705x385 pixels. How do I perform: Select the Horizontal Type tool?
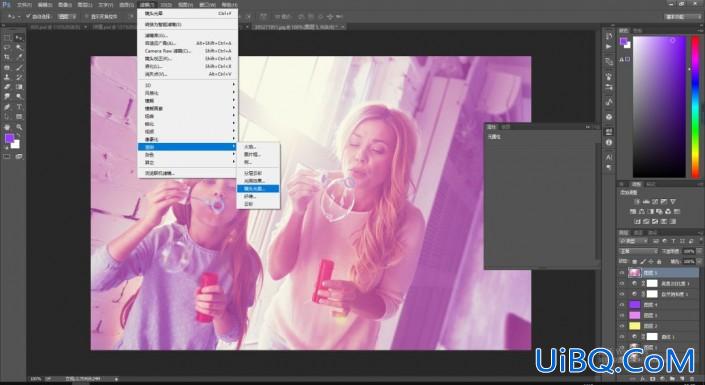tap(19, 107)
